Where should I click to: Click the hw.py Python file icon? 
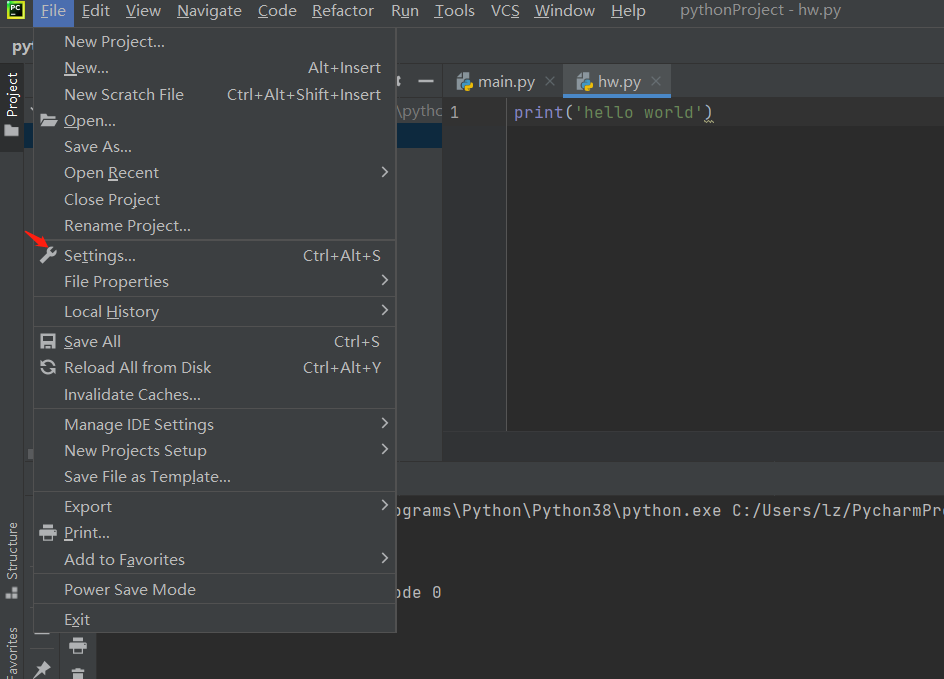(x=585, y=81)
